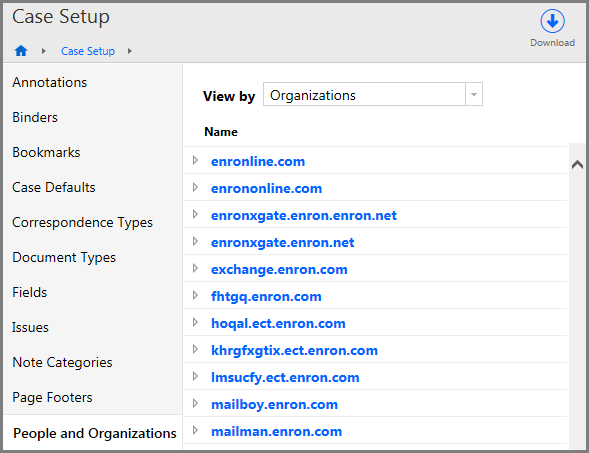Expand khrgfxgtix.ect.enron.com row
Screen dimensions: 589x453
195,350
